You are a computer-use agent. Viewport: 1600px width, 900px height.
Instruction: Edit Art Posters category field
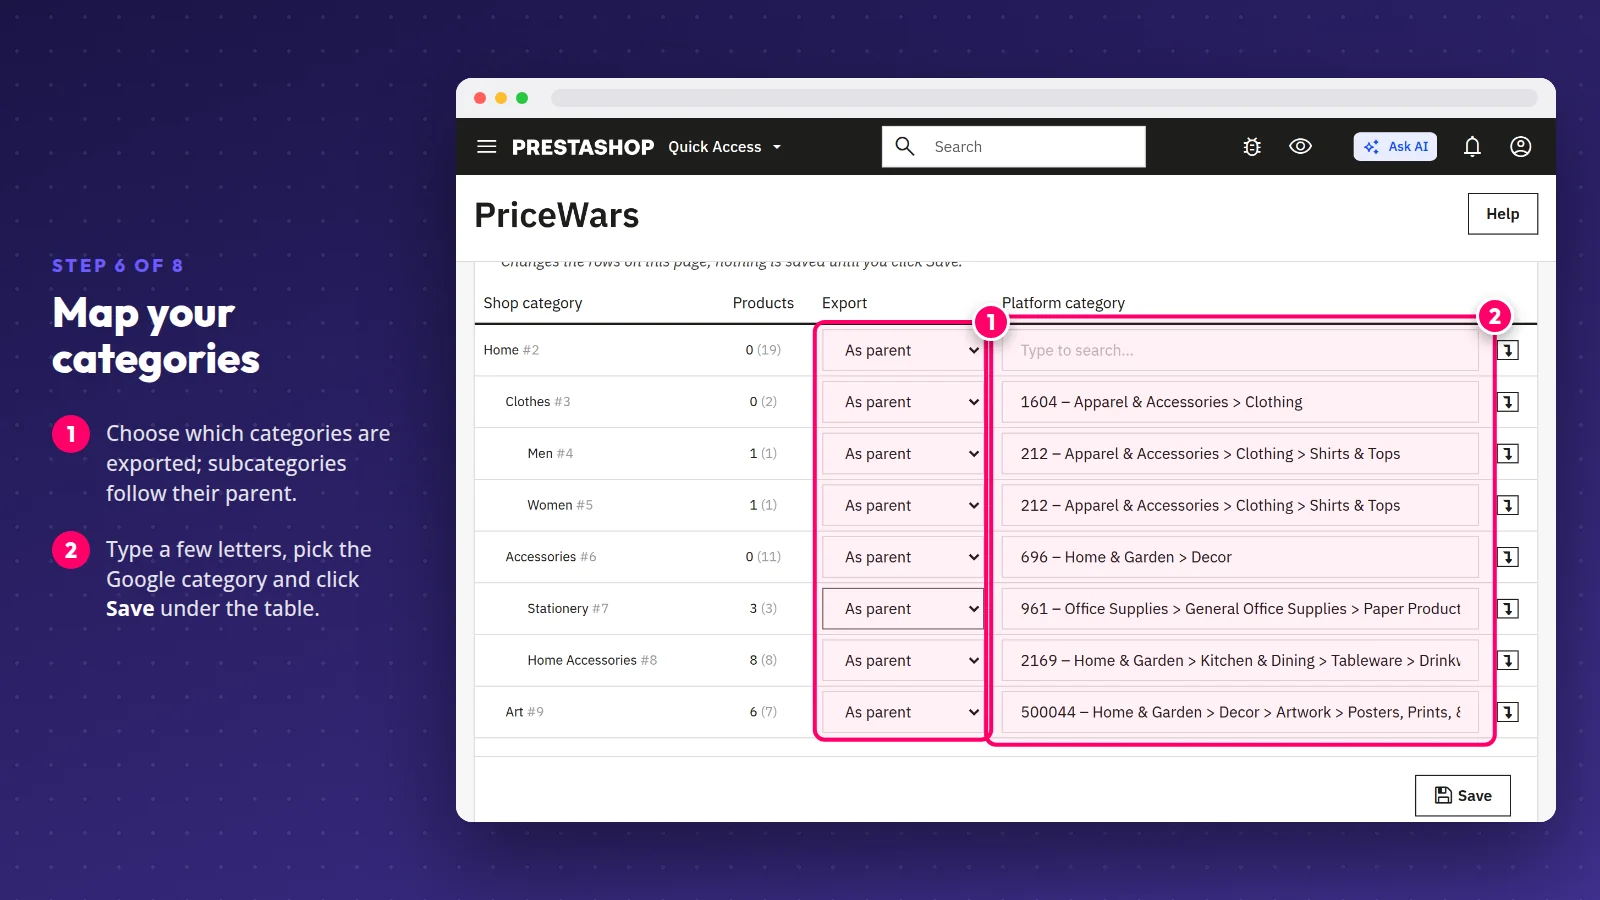1240,712
